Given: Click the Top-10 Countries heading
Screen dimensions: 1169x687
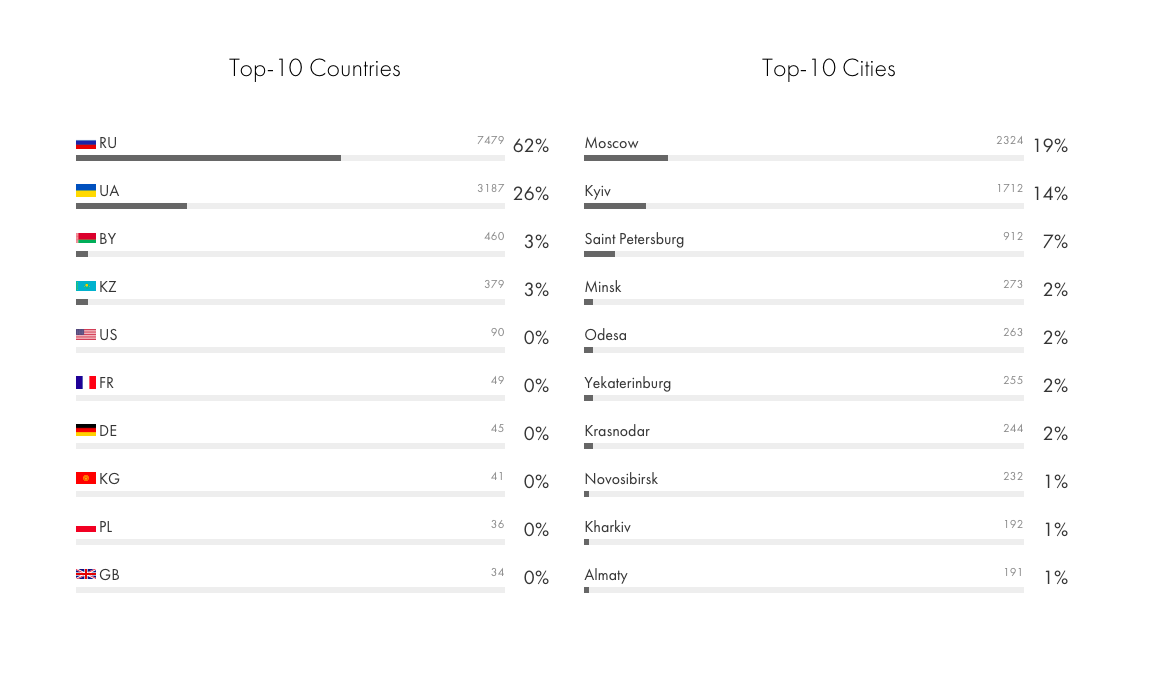Looking at the screenshot, I should [x=314, y=68].
